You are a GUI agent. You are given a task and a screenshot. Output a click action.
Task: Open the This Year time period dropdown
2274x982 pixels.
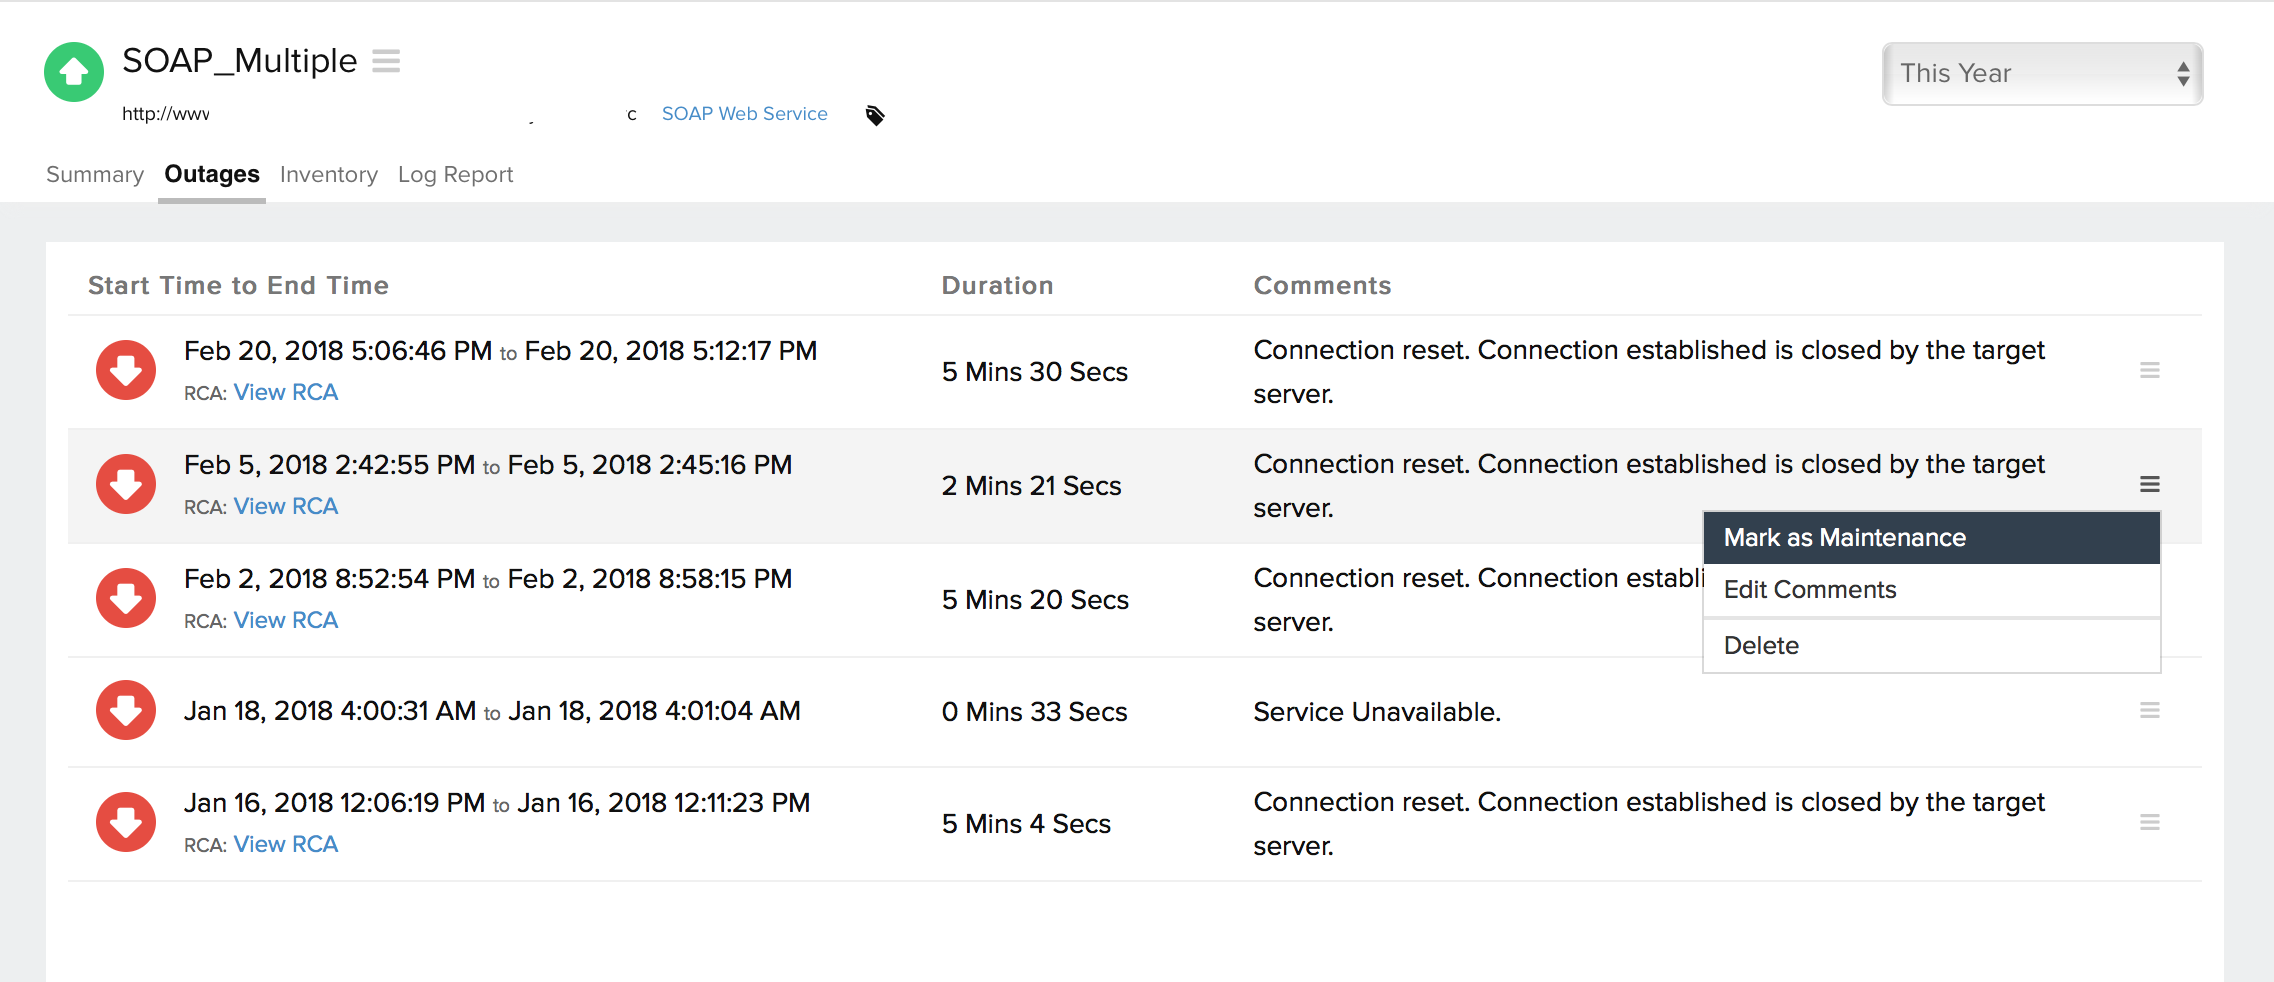click(2042, 74)
